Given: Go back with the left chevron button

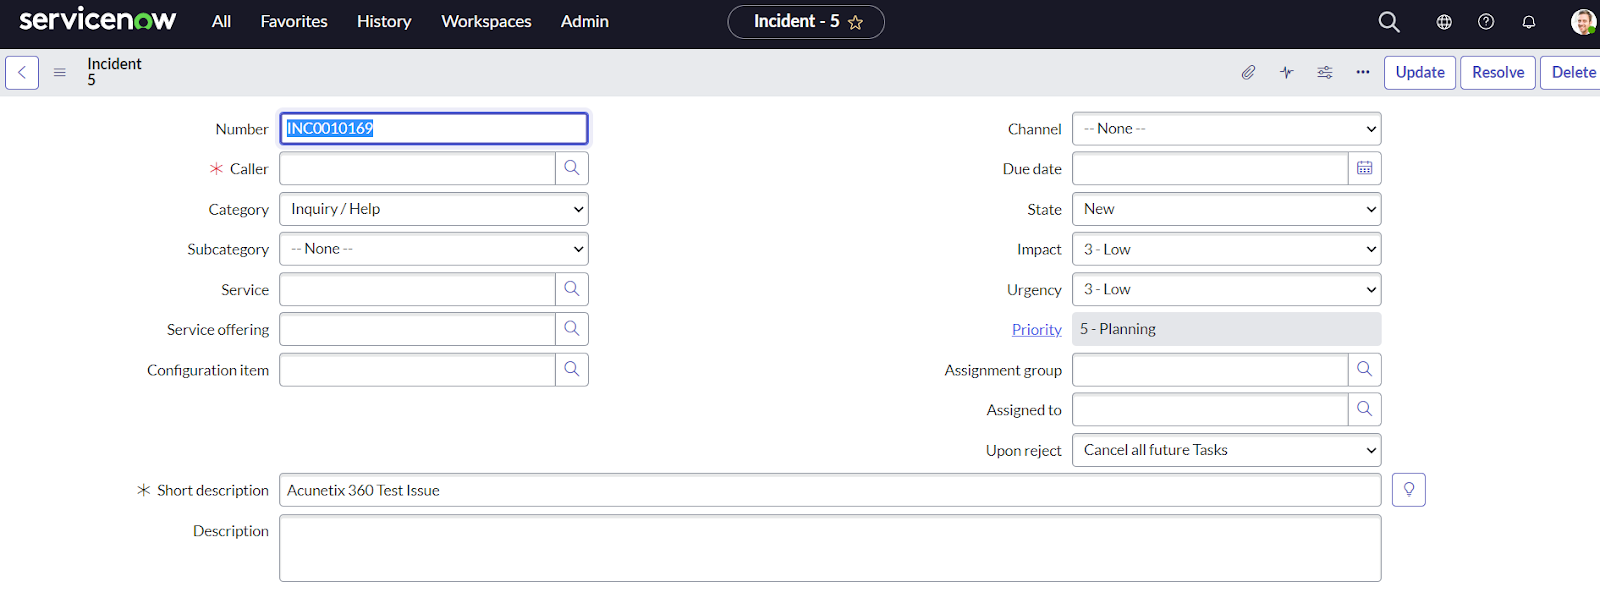Looking at the screenshot, I should [x=22, y=72].
